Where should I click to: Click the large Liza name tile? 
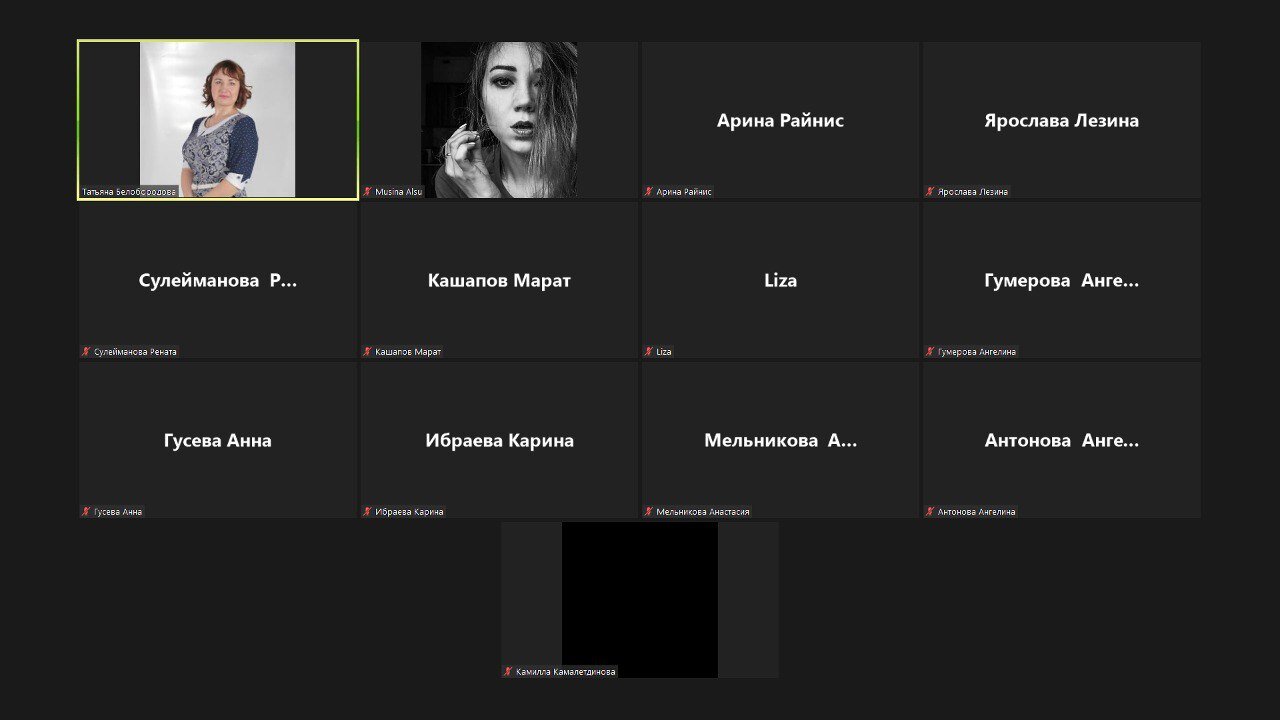tap(780, 280)
